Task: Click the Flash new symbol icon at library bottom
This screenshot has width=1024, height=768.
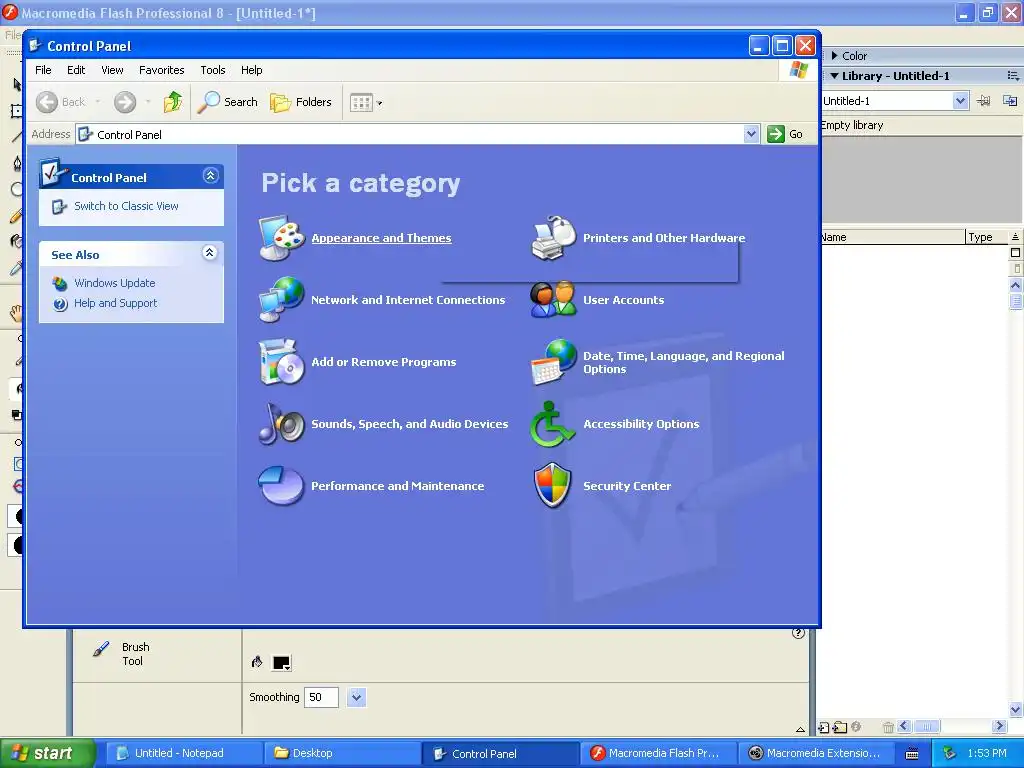Action: pyautogui.click(x=824, y=727)
